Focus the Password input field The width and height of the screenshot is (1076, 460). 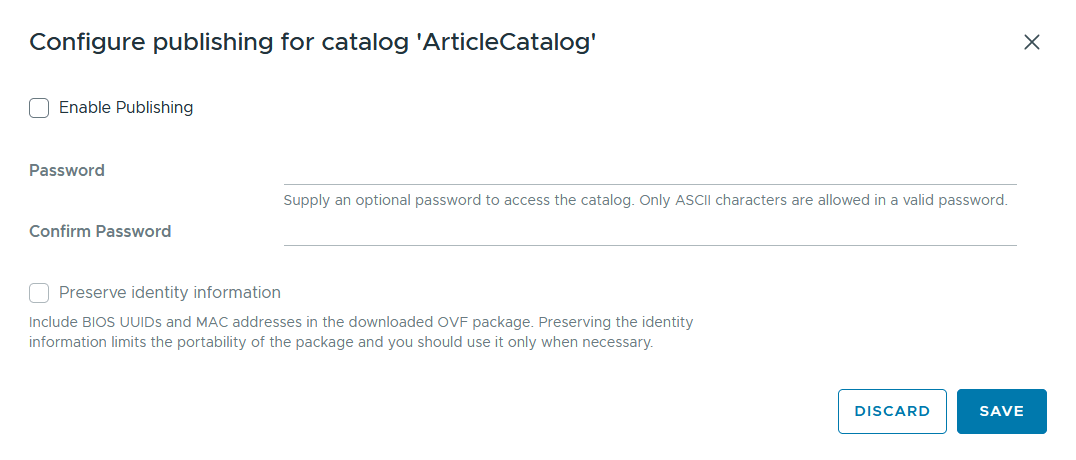click(x=650, y=172)
